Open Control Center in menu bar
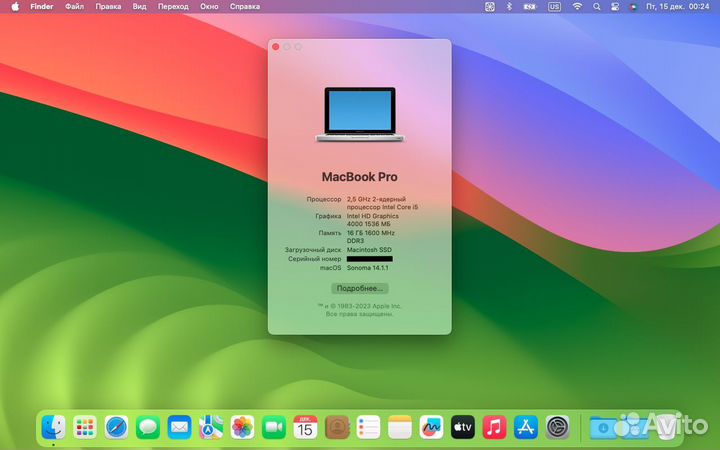The height and width of the screenshot is (450, 720). pyautogui.click(x=615, y=6)
